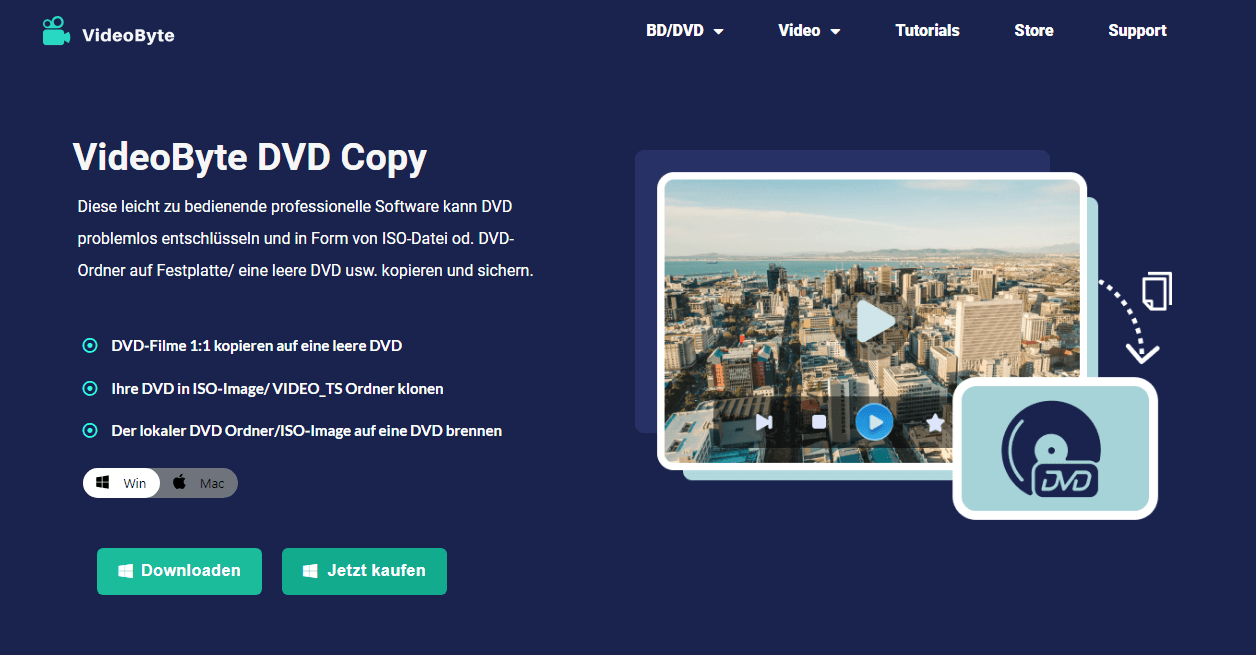Viewport: 1256px width, 655px height.
Task: Click the Windows icon on Jetzt kaufen button
Action: 310,571
